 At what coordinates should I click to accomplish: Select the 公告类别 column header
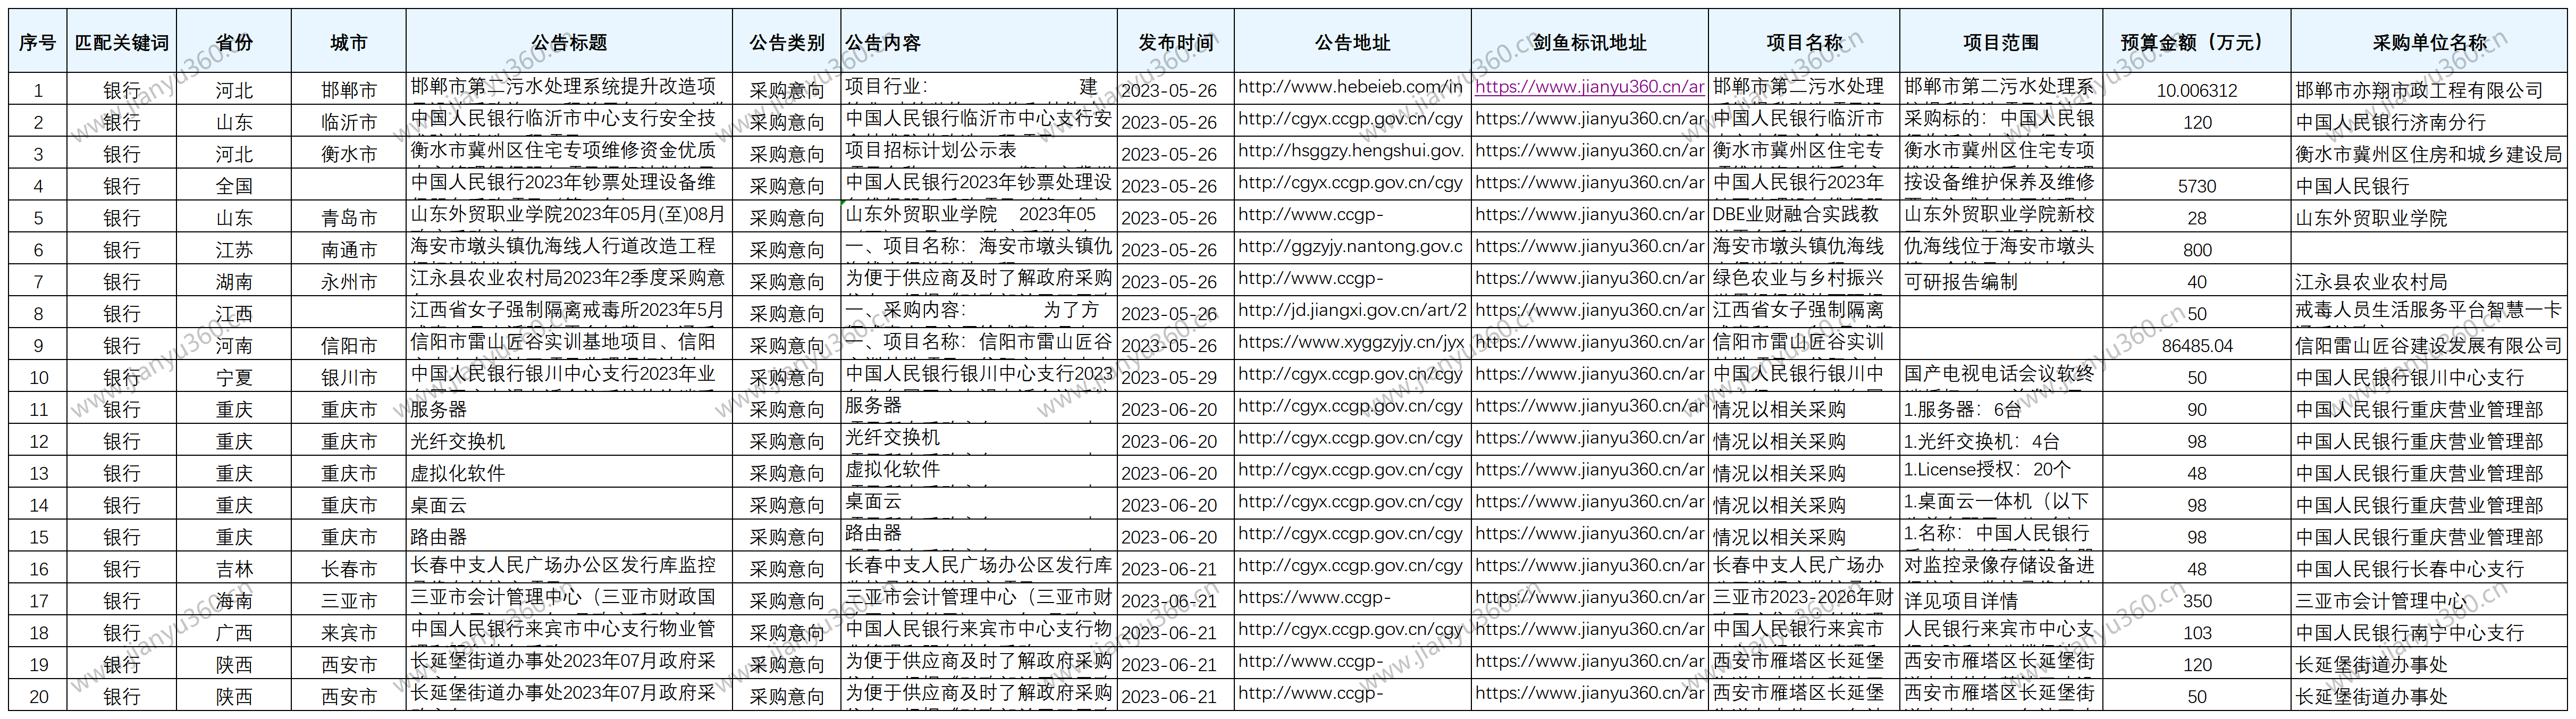point(787,42)
